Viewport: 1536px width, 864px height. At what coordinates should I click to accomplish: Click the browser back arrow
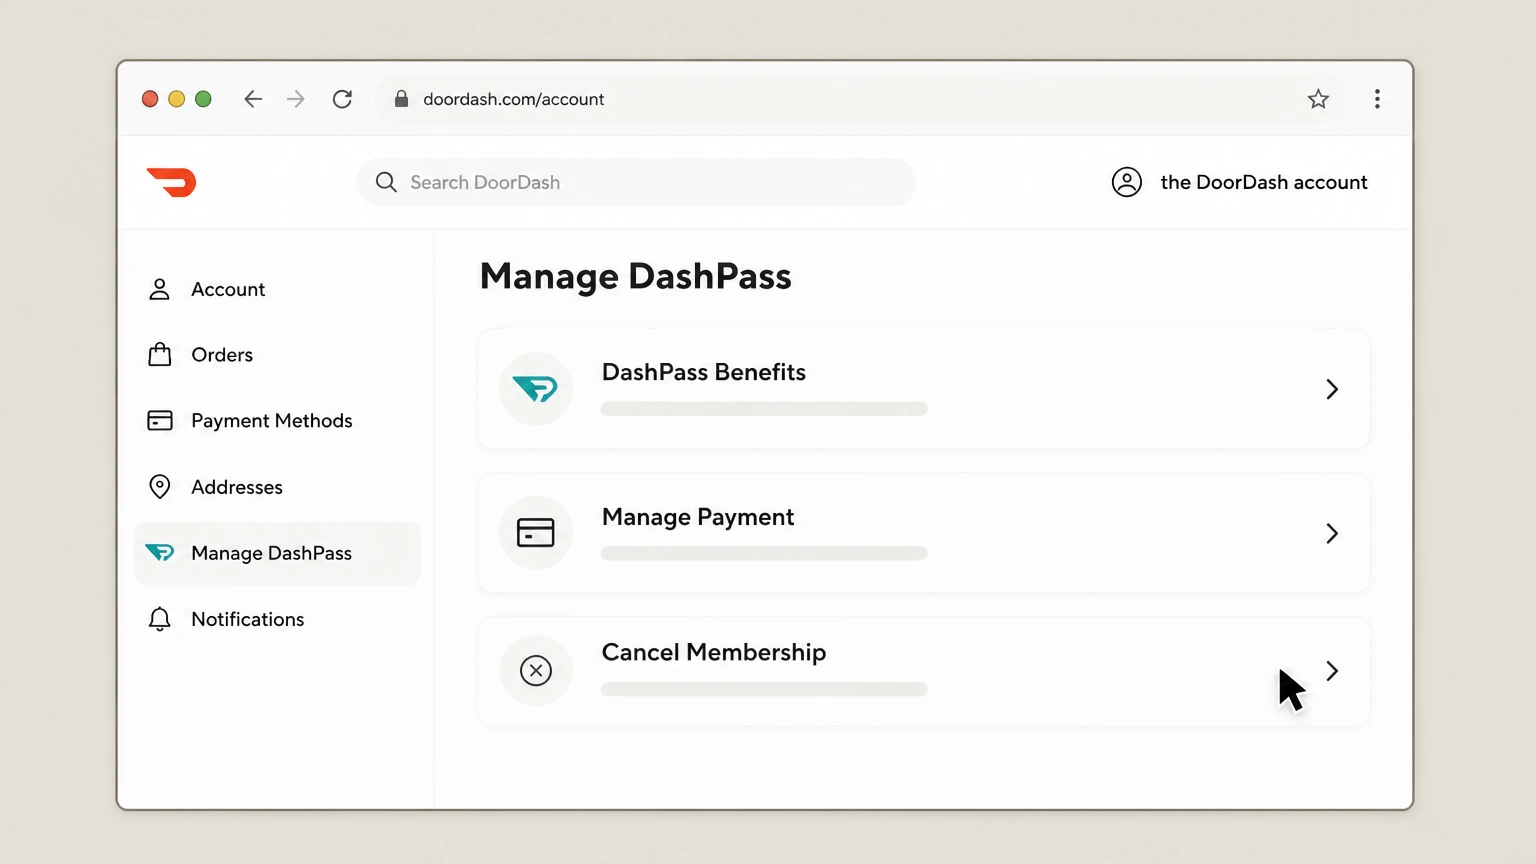tap(253, 99)
